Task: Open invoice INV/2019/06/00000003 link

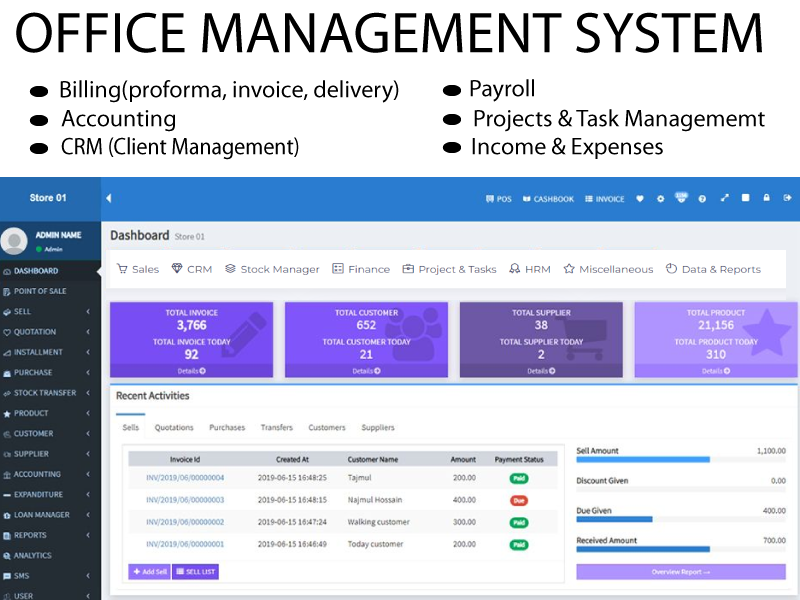Action: [x=185, y=500]
